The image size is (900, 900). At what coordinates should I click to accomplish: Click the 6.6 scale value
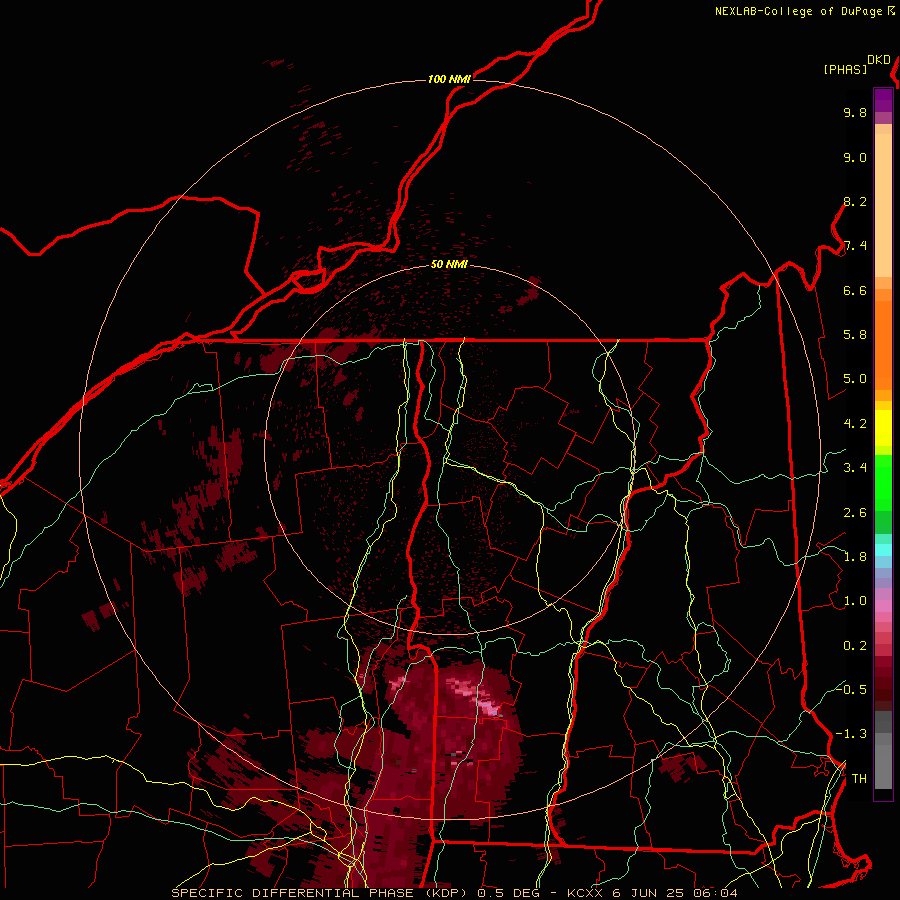tap(855, 290)
